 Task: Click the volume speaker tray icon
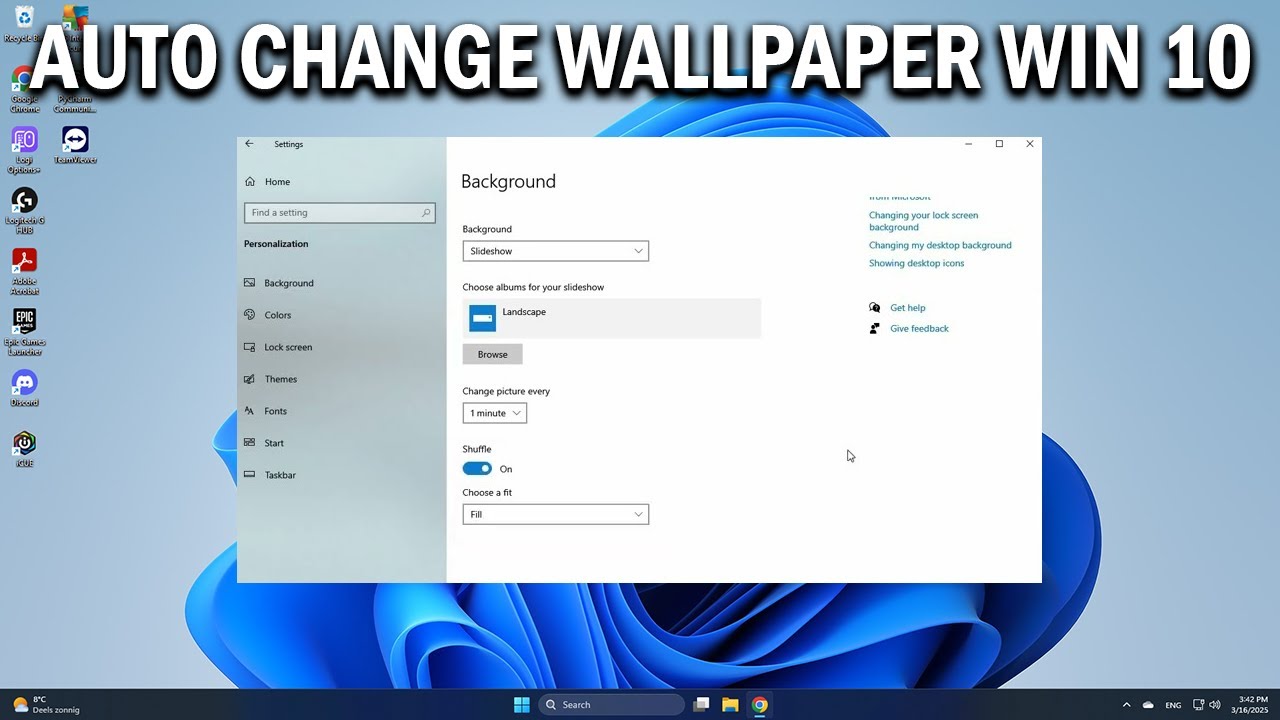tap(1215, 705)
